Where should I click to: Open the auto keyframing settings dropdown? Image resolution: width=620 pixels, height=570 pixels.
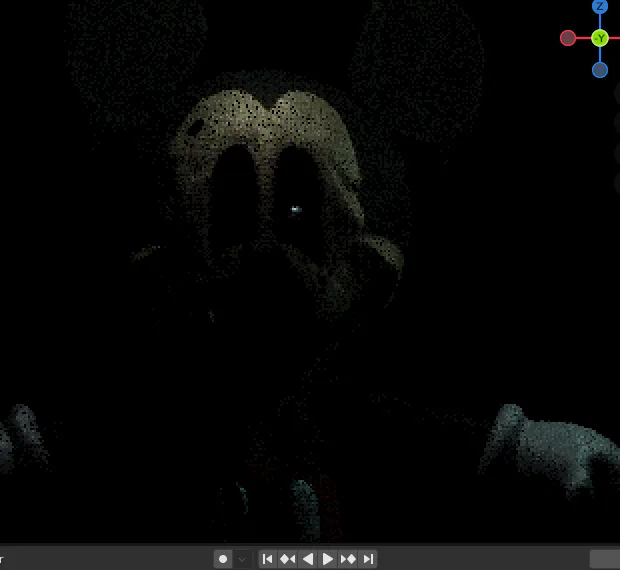[242, 559]
